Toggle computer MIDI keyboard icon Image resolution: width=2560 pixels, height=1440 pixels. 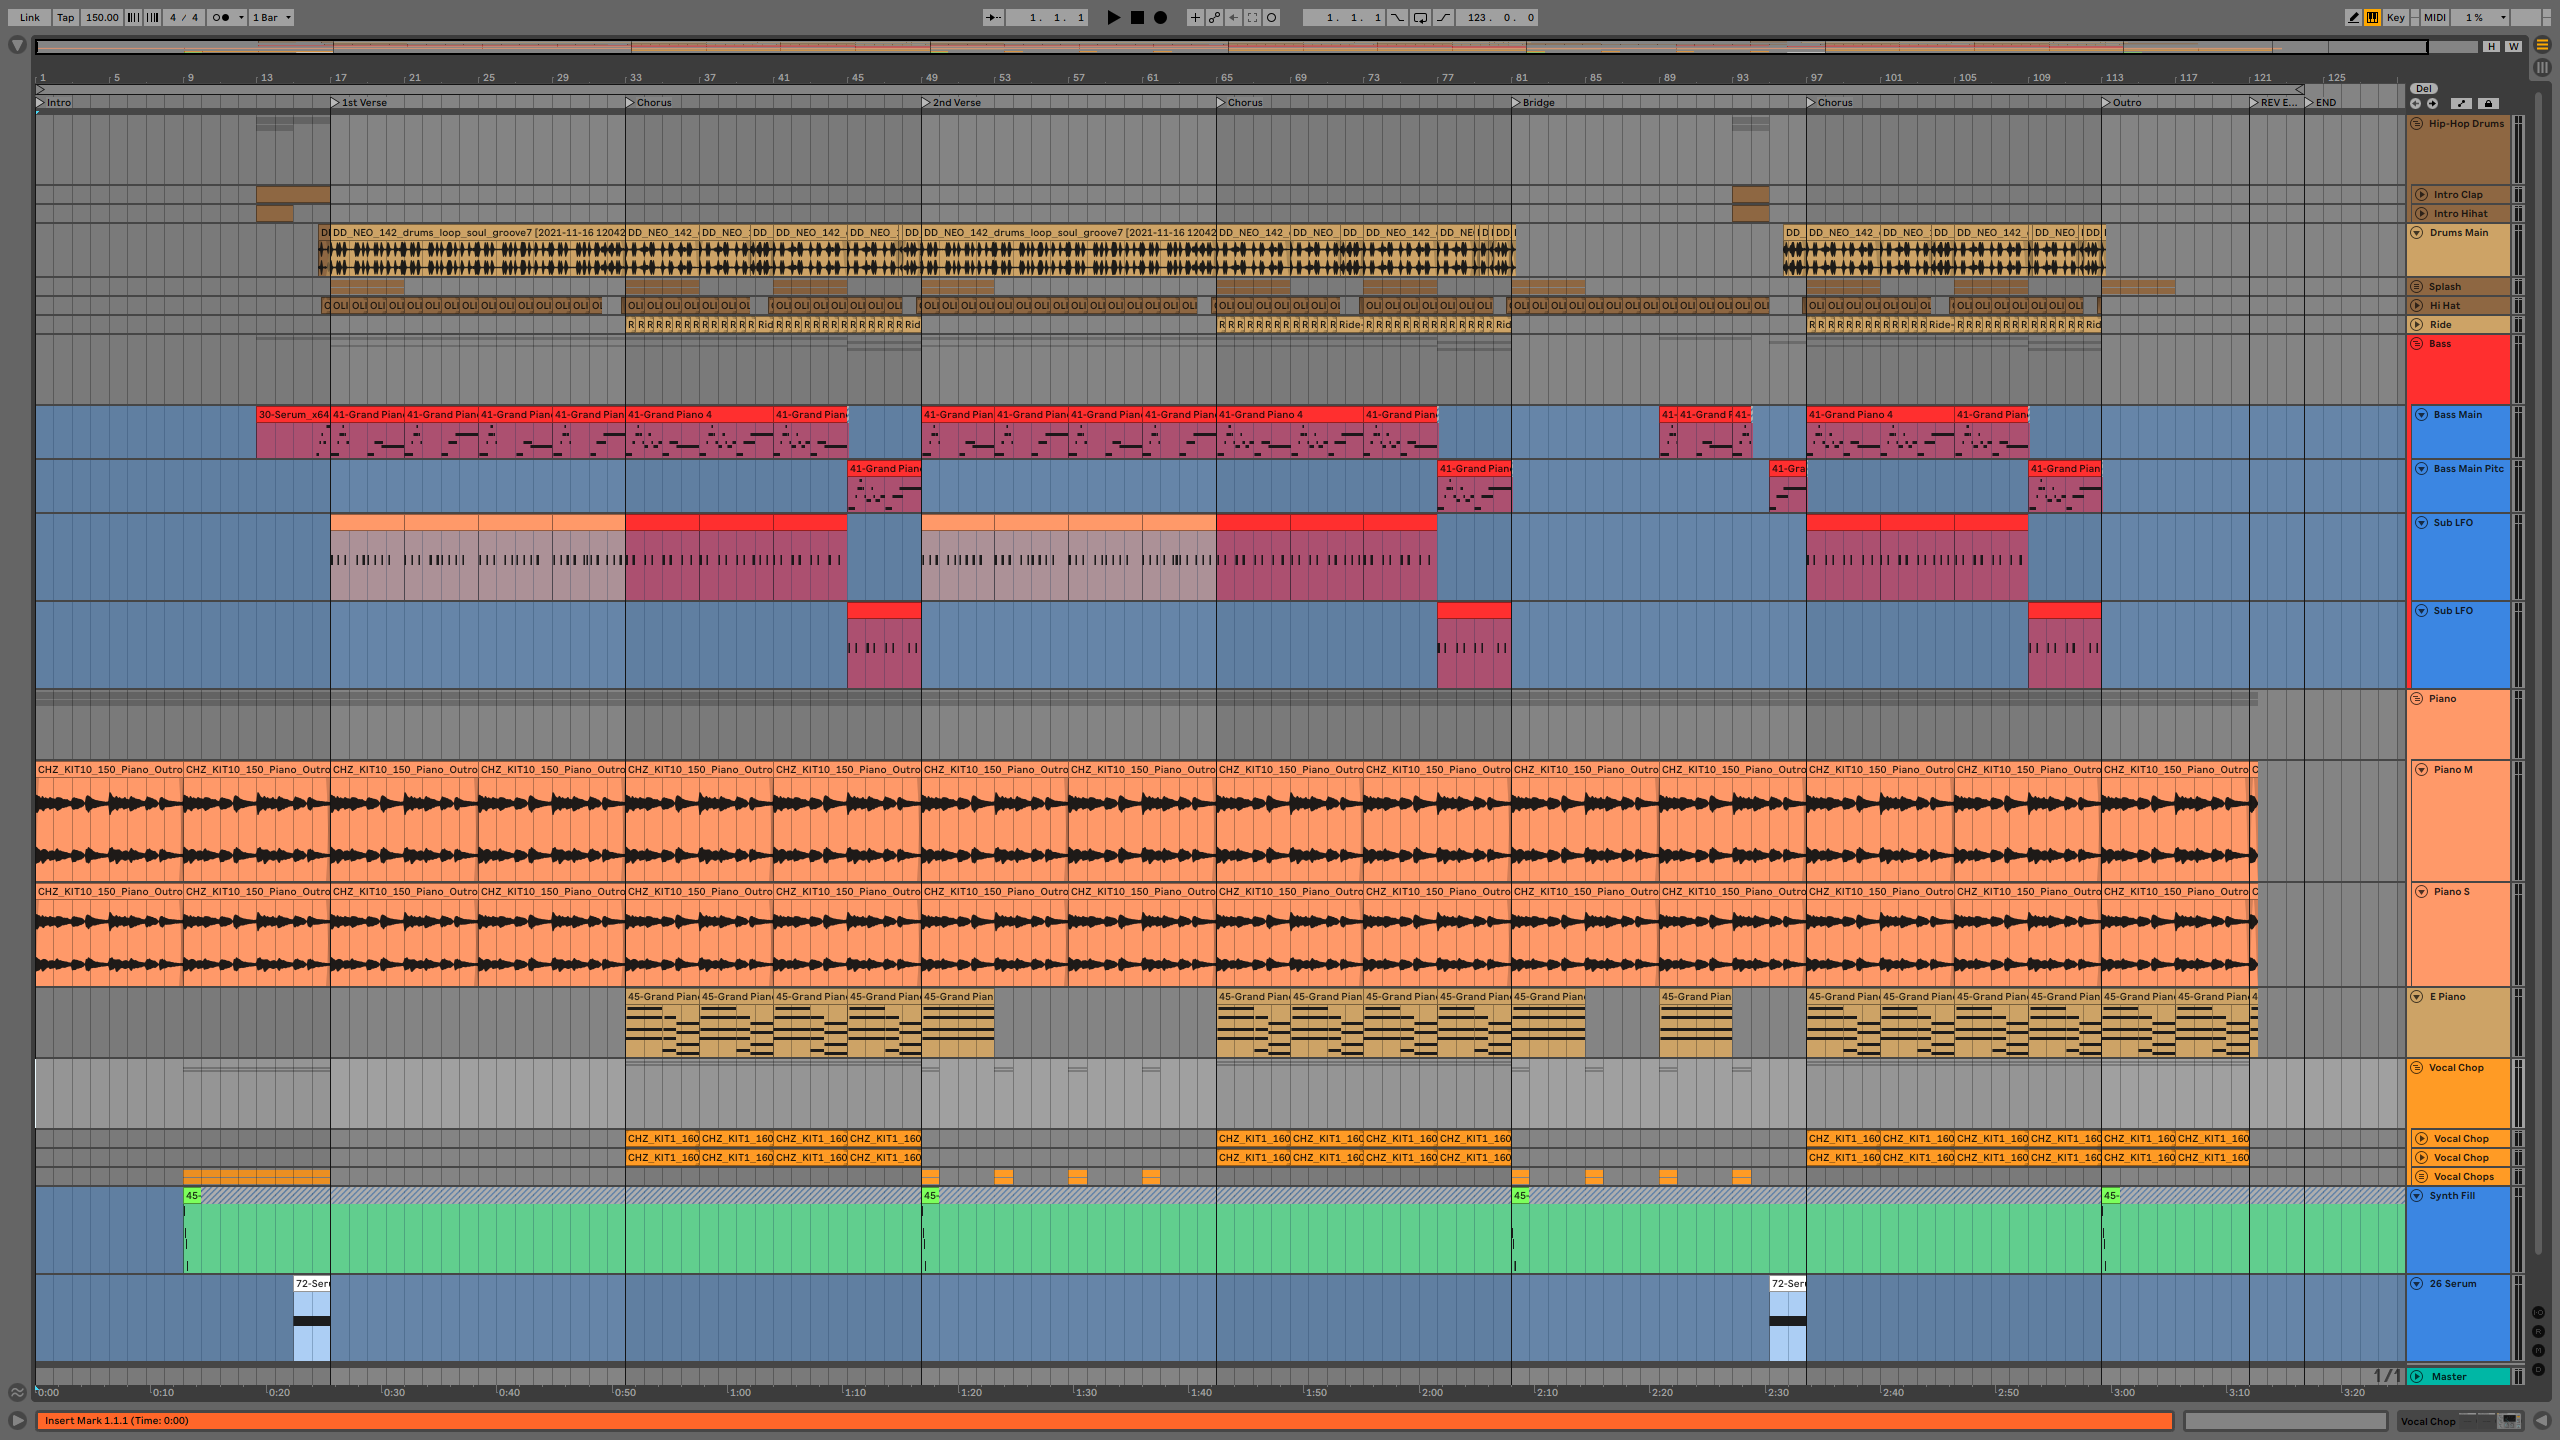(x=2372, y=17)
